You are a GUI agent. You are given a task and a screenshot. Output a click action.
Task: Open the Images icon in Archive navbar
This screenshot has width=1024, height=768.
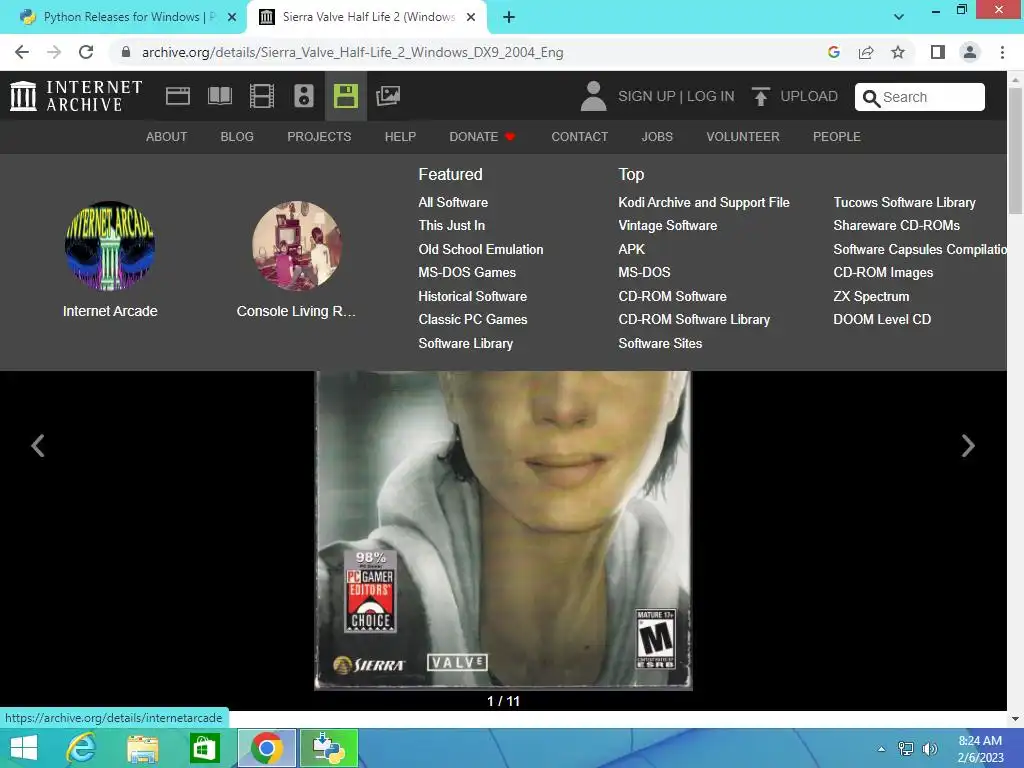(x=388, y=96)
